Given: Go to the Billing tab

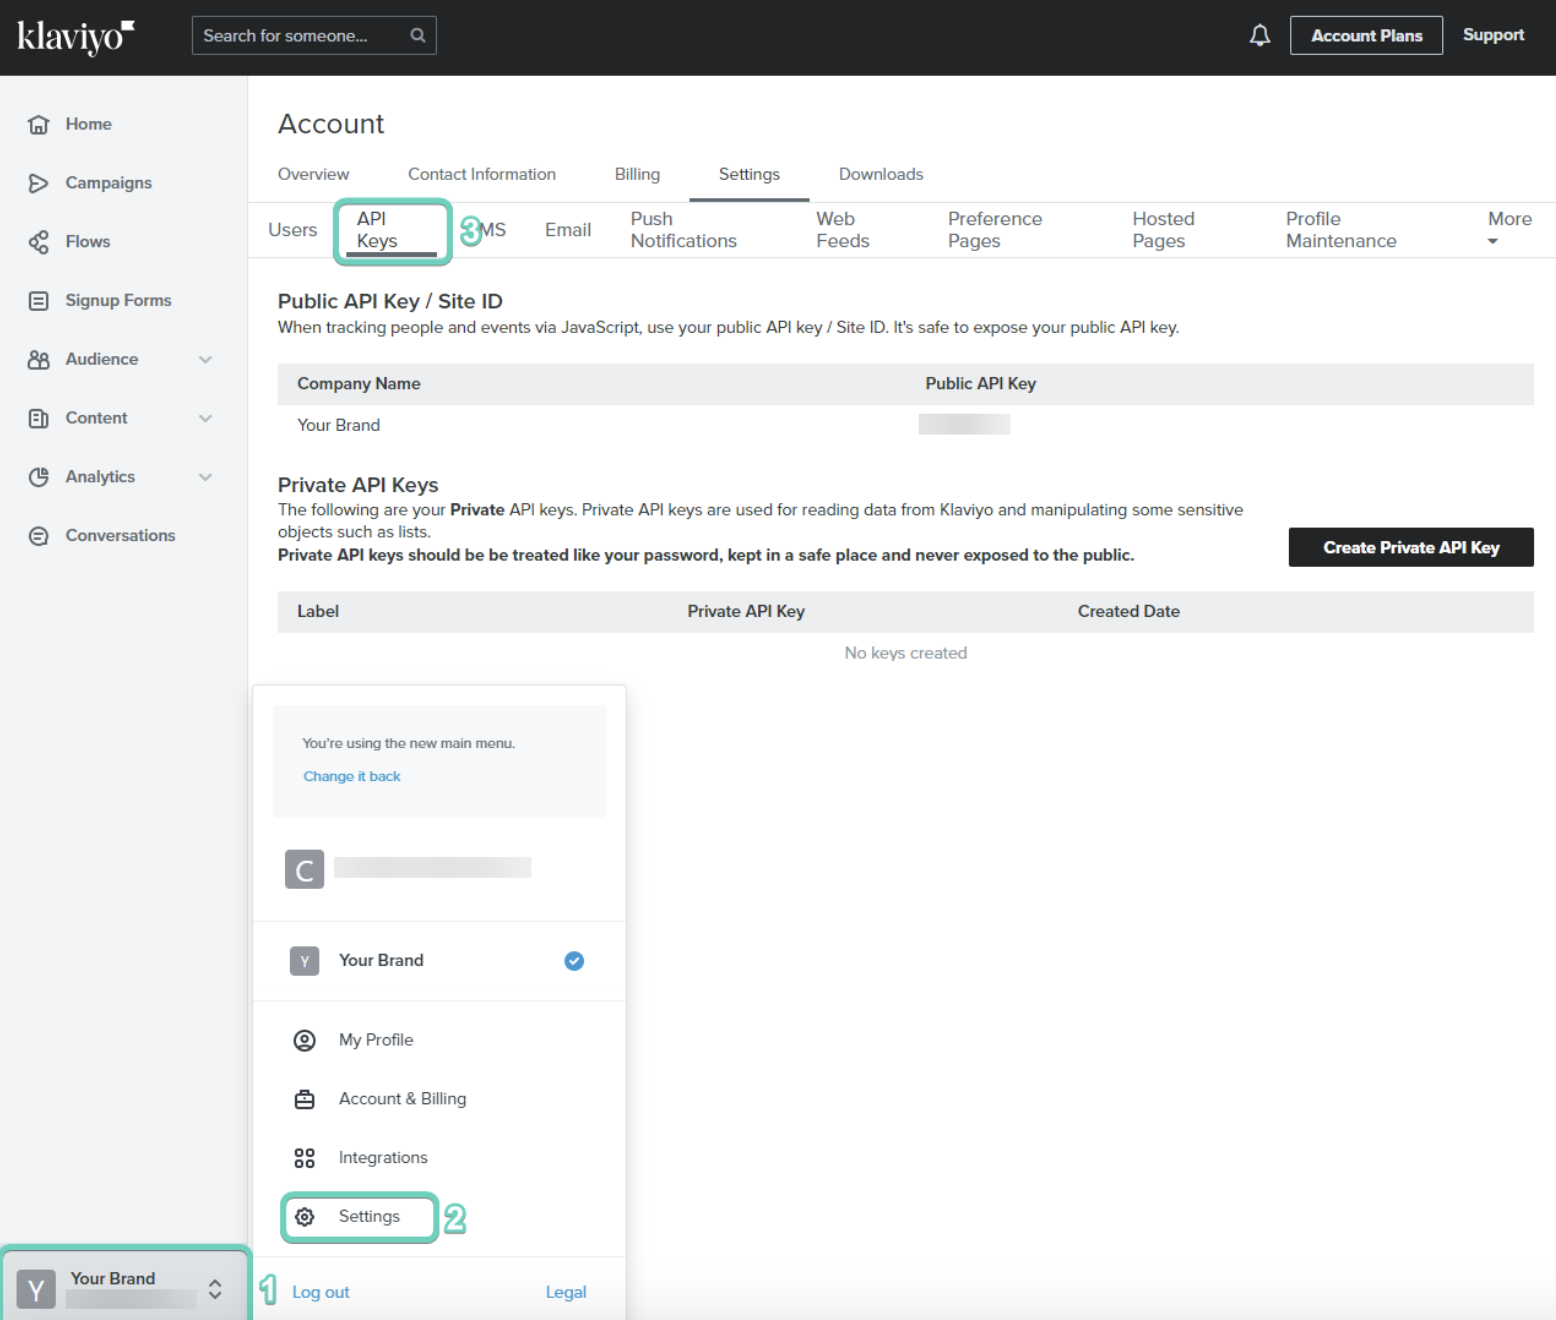Looking at the screenshot, I should (x=637, y=174).
